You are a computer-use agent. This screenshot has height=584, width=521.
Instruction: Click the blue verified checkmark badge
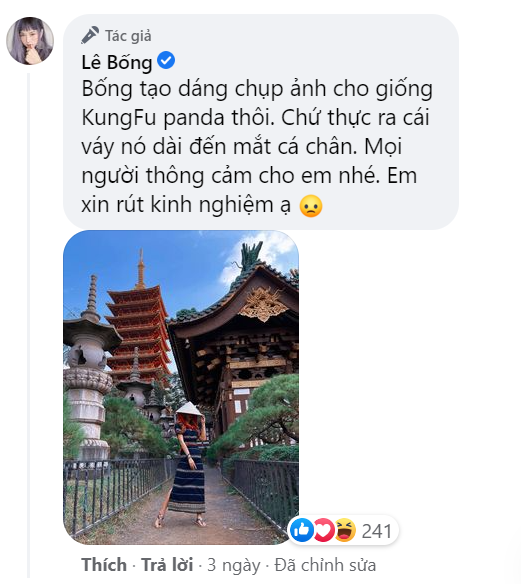(x=166, y=60)
